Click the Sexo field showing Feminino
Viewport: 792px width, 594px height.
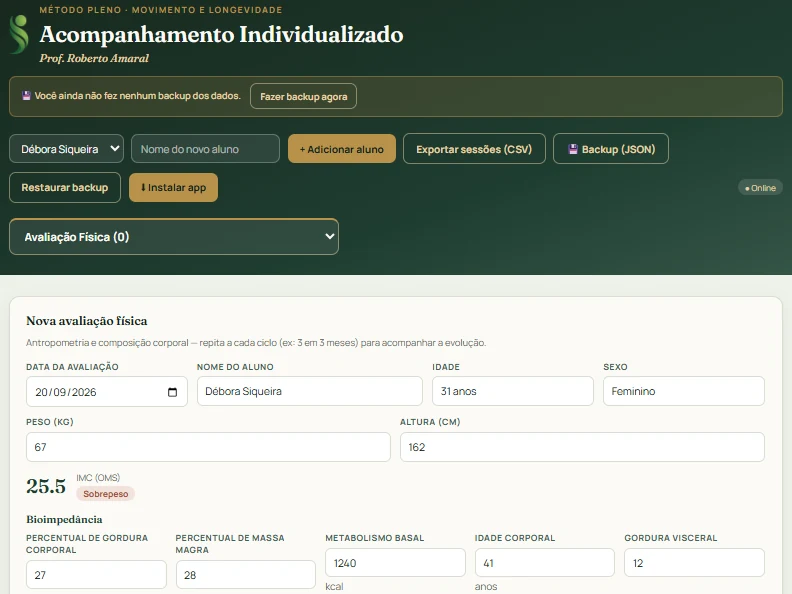[x=683, y=391]
